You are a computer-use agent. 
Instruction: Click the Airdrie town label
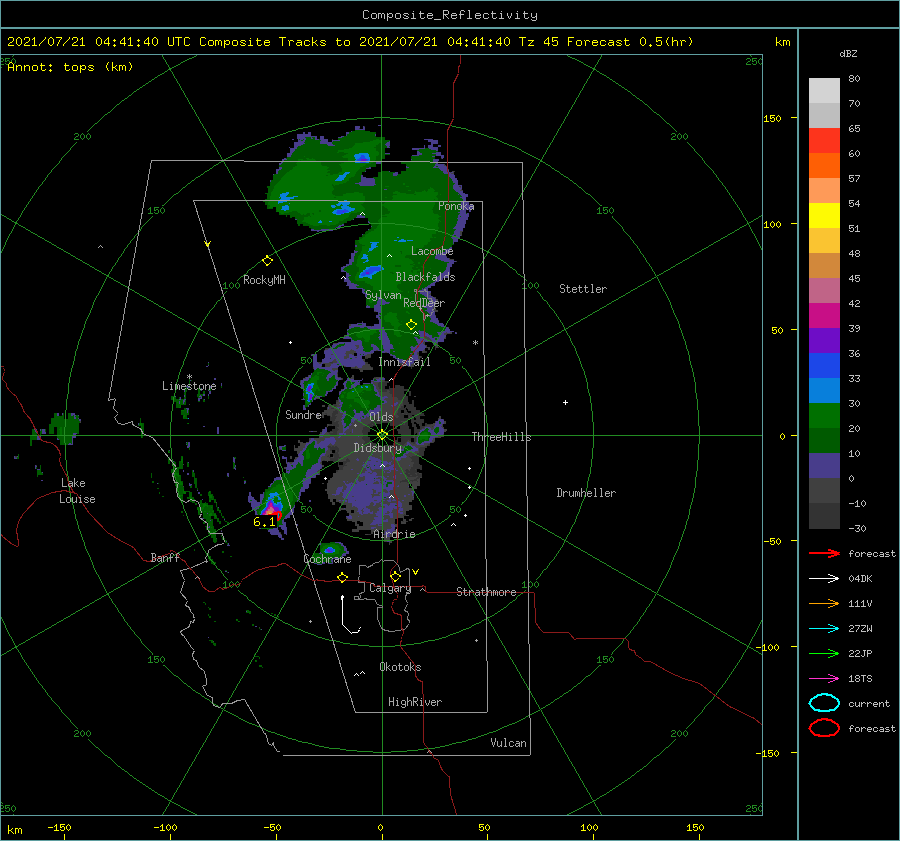click(394, 534)
